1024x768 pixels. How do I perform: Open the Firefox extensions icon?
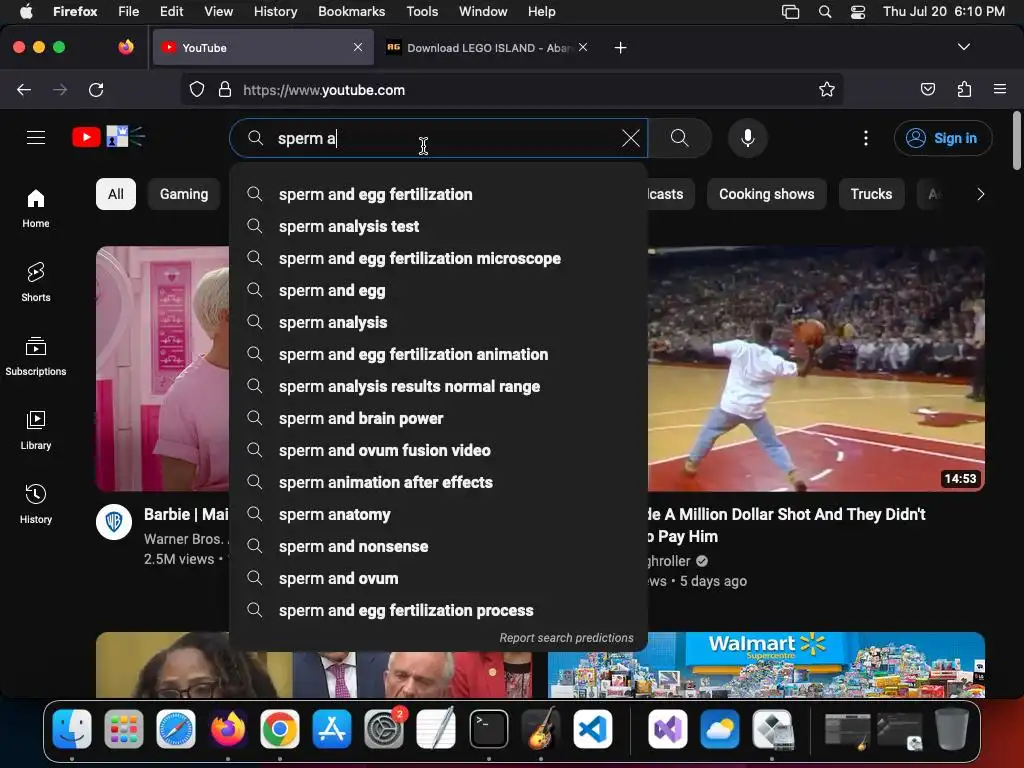tap(964, 89)
